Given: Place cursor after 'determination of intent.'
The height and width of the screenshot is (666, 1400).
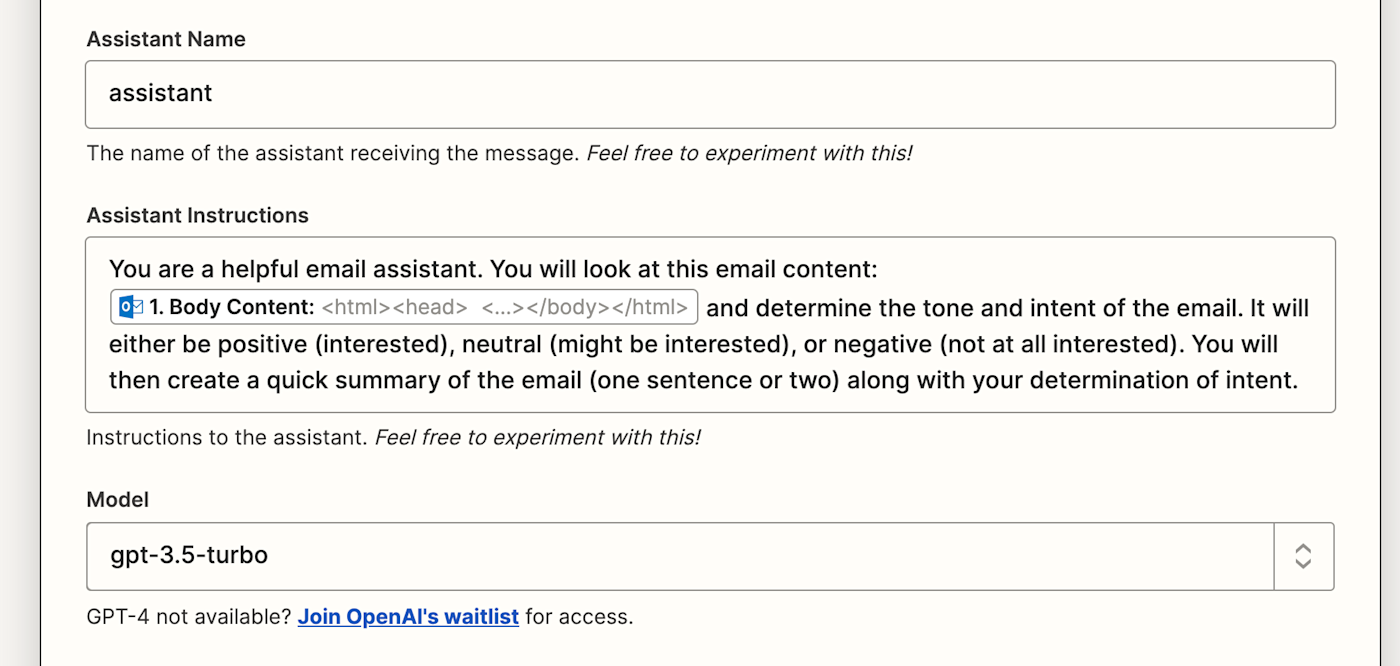Looking at the screenshot, I should tap(1300, 380).
